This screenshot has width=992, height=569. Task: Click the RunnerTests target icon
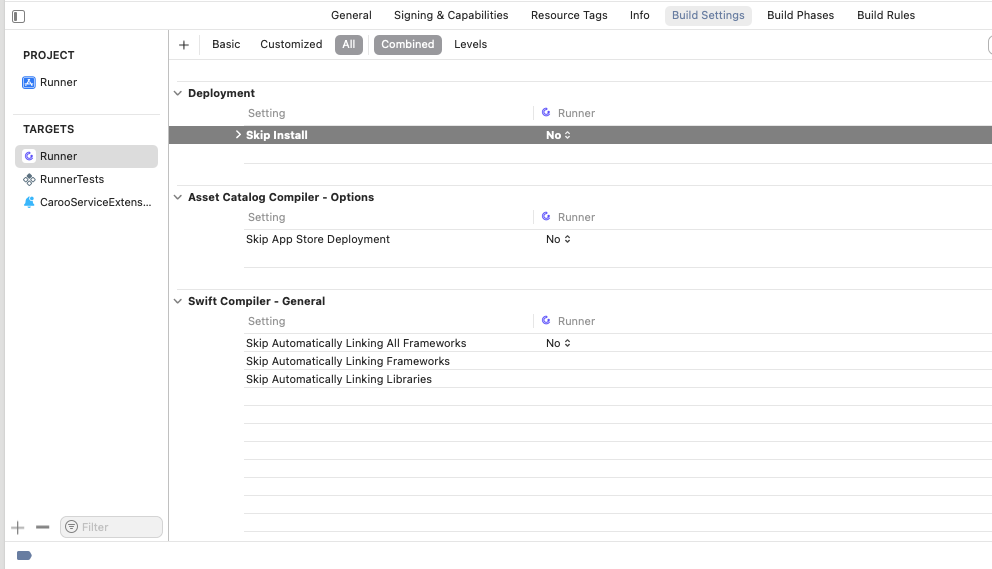pos(28,179)
